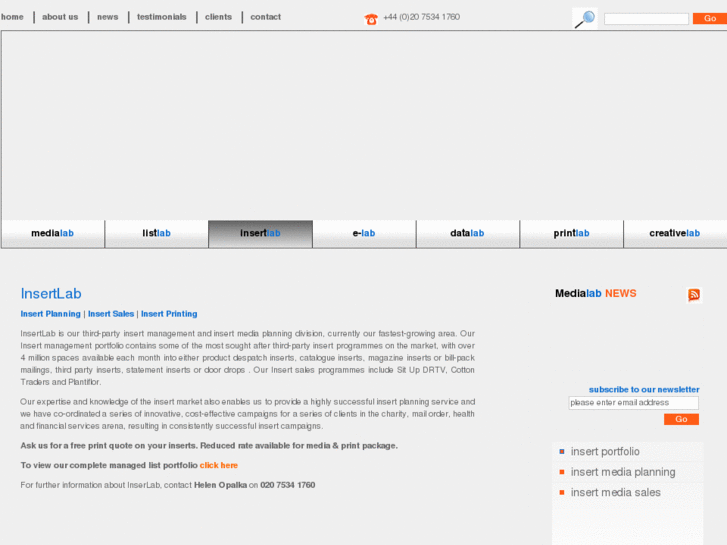Open the Insert Sales link
The width and height of the screenshot is (727, 545).
(111, 314)
